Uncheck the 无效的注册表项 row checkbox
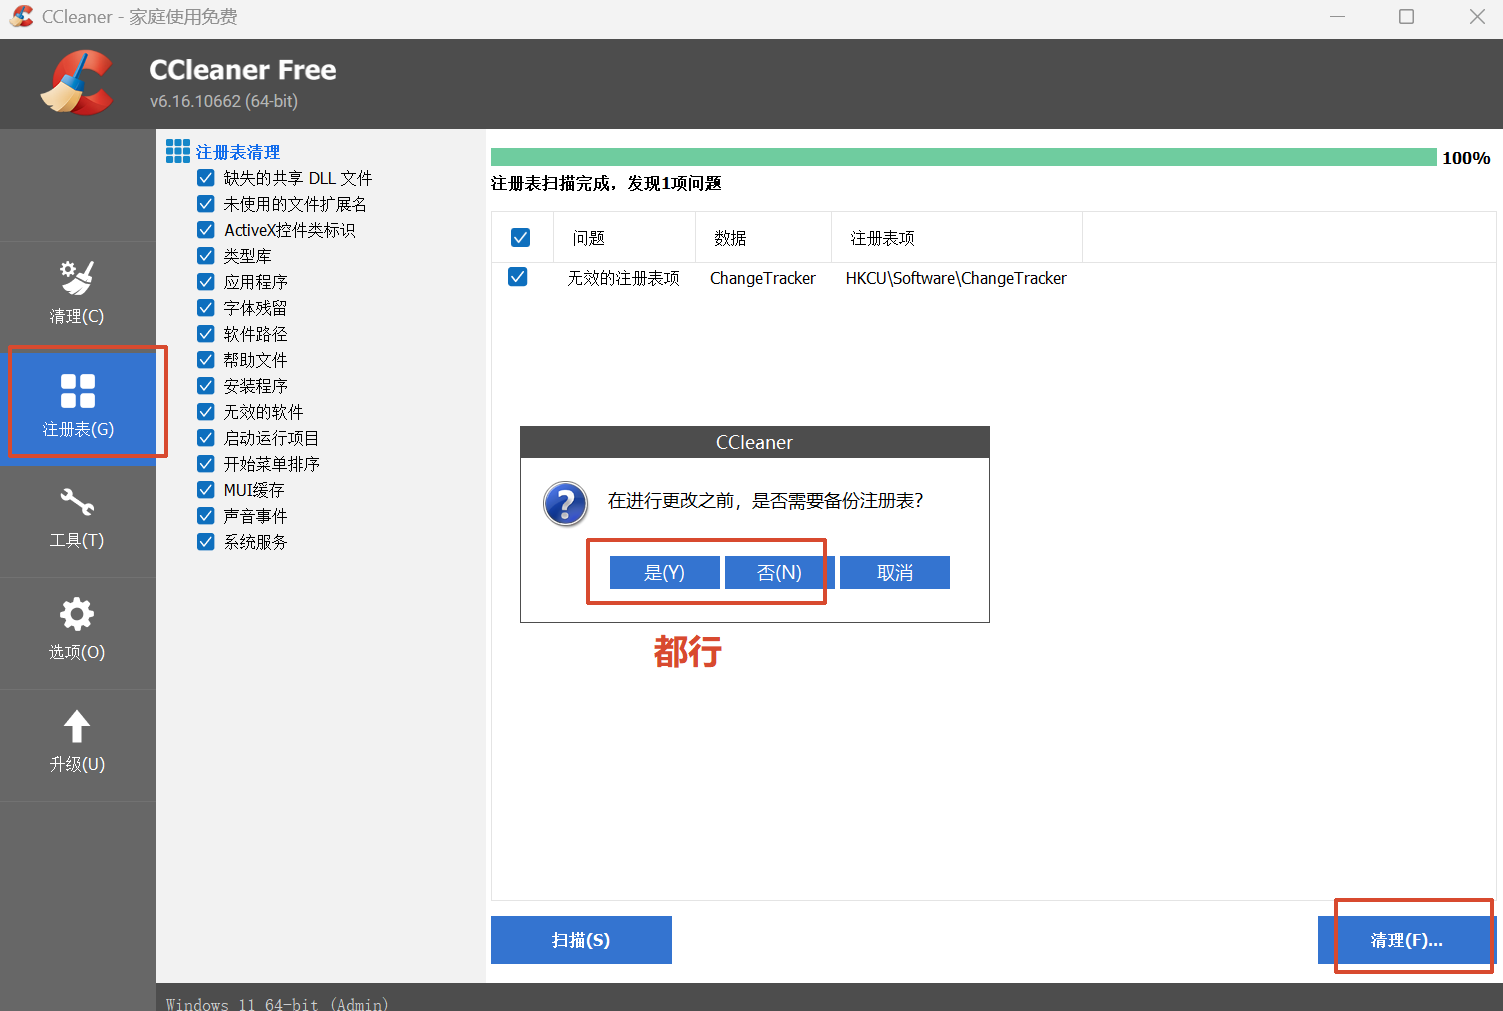Viewport: 1503px width, 1011px height. [518, 277]
